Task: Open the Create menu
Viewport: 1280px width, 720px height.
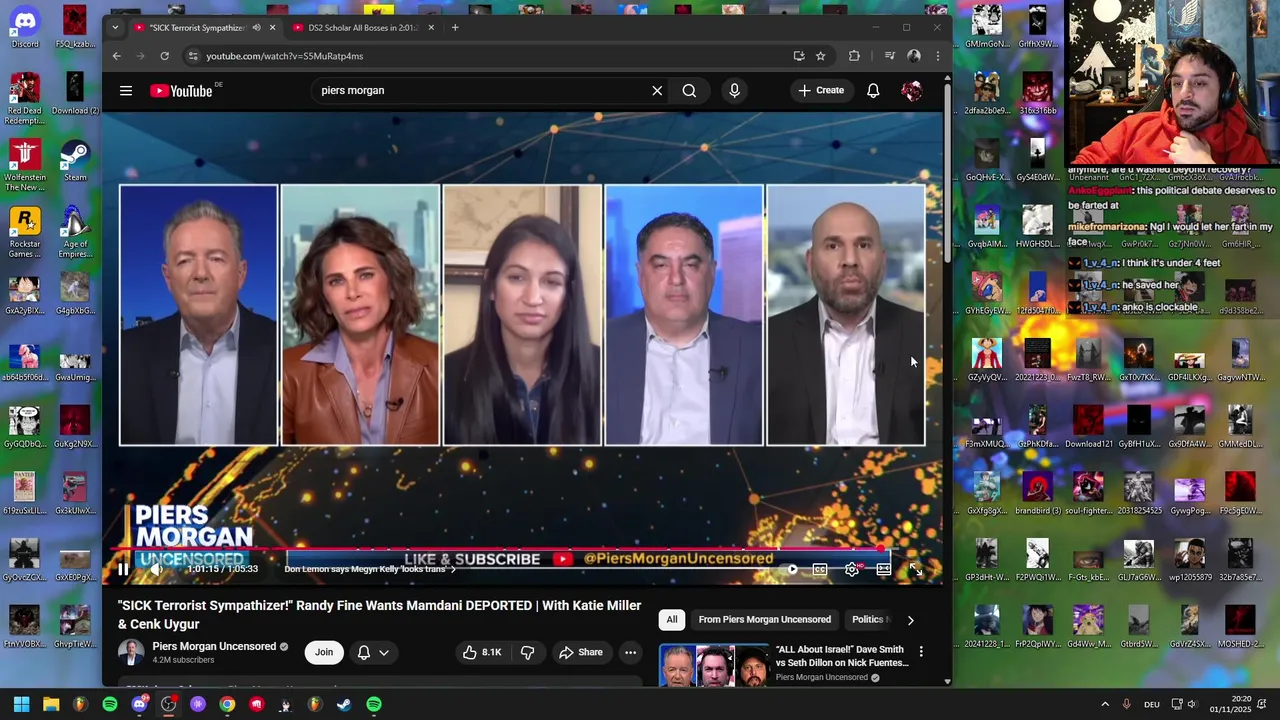Action: (821, 90)
